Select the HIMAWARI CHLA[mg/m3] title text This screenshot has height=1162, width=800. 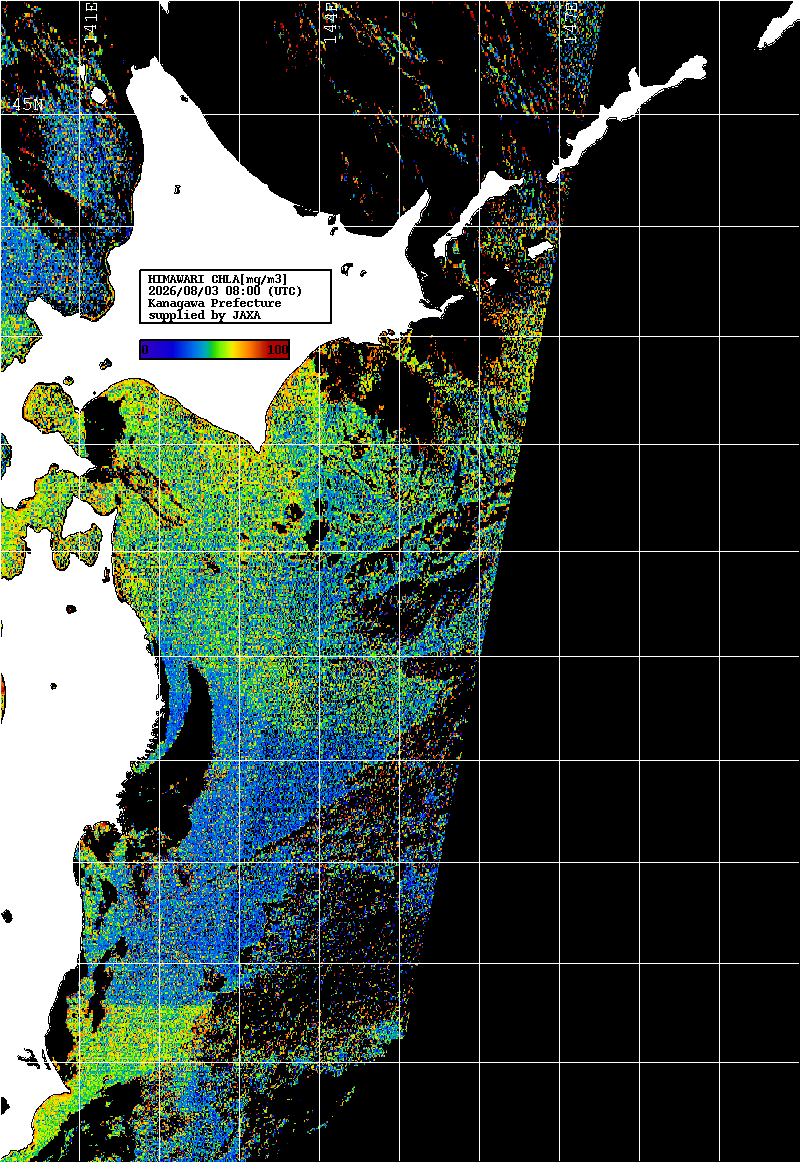tap(218, 279)
